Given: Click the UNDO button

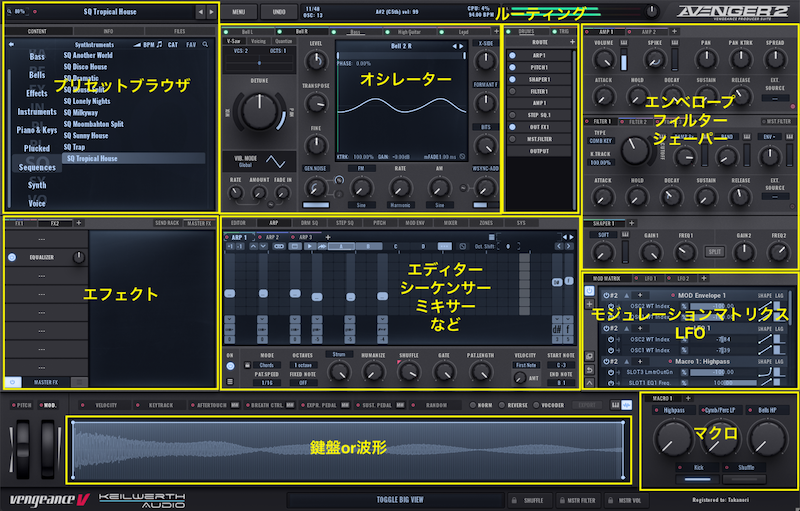Looking at the screenshot, I should [278, 11].
